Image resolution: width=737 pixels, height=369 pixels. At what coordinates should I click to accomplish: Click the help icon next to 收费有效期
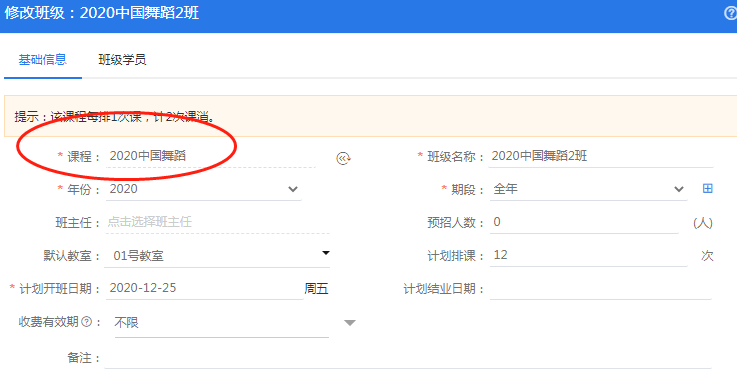(86, 322)
